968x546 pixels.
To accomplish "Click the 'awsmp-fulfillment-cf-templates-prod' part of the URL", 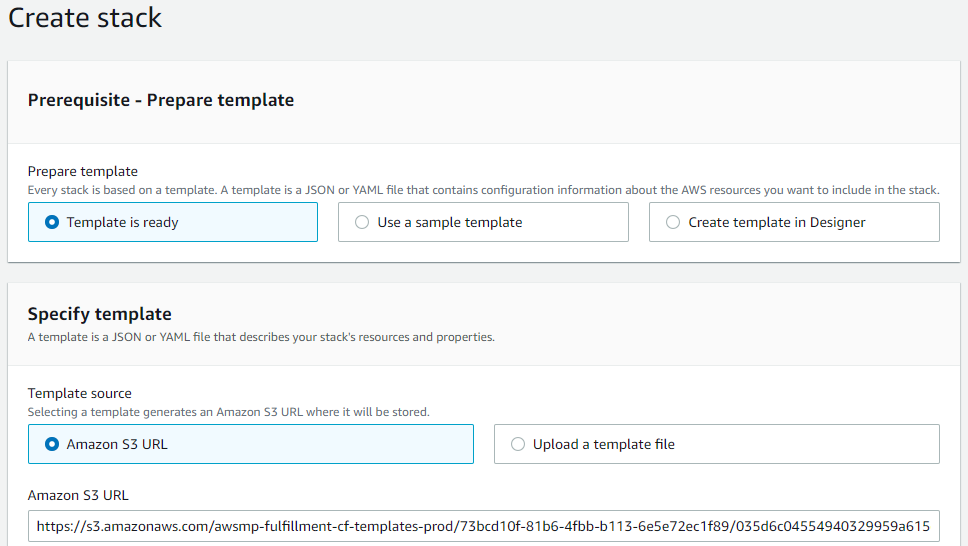I will coord(333,526).
